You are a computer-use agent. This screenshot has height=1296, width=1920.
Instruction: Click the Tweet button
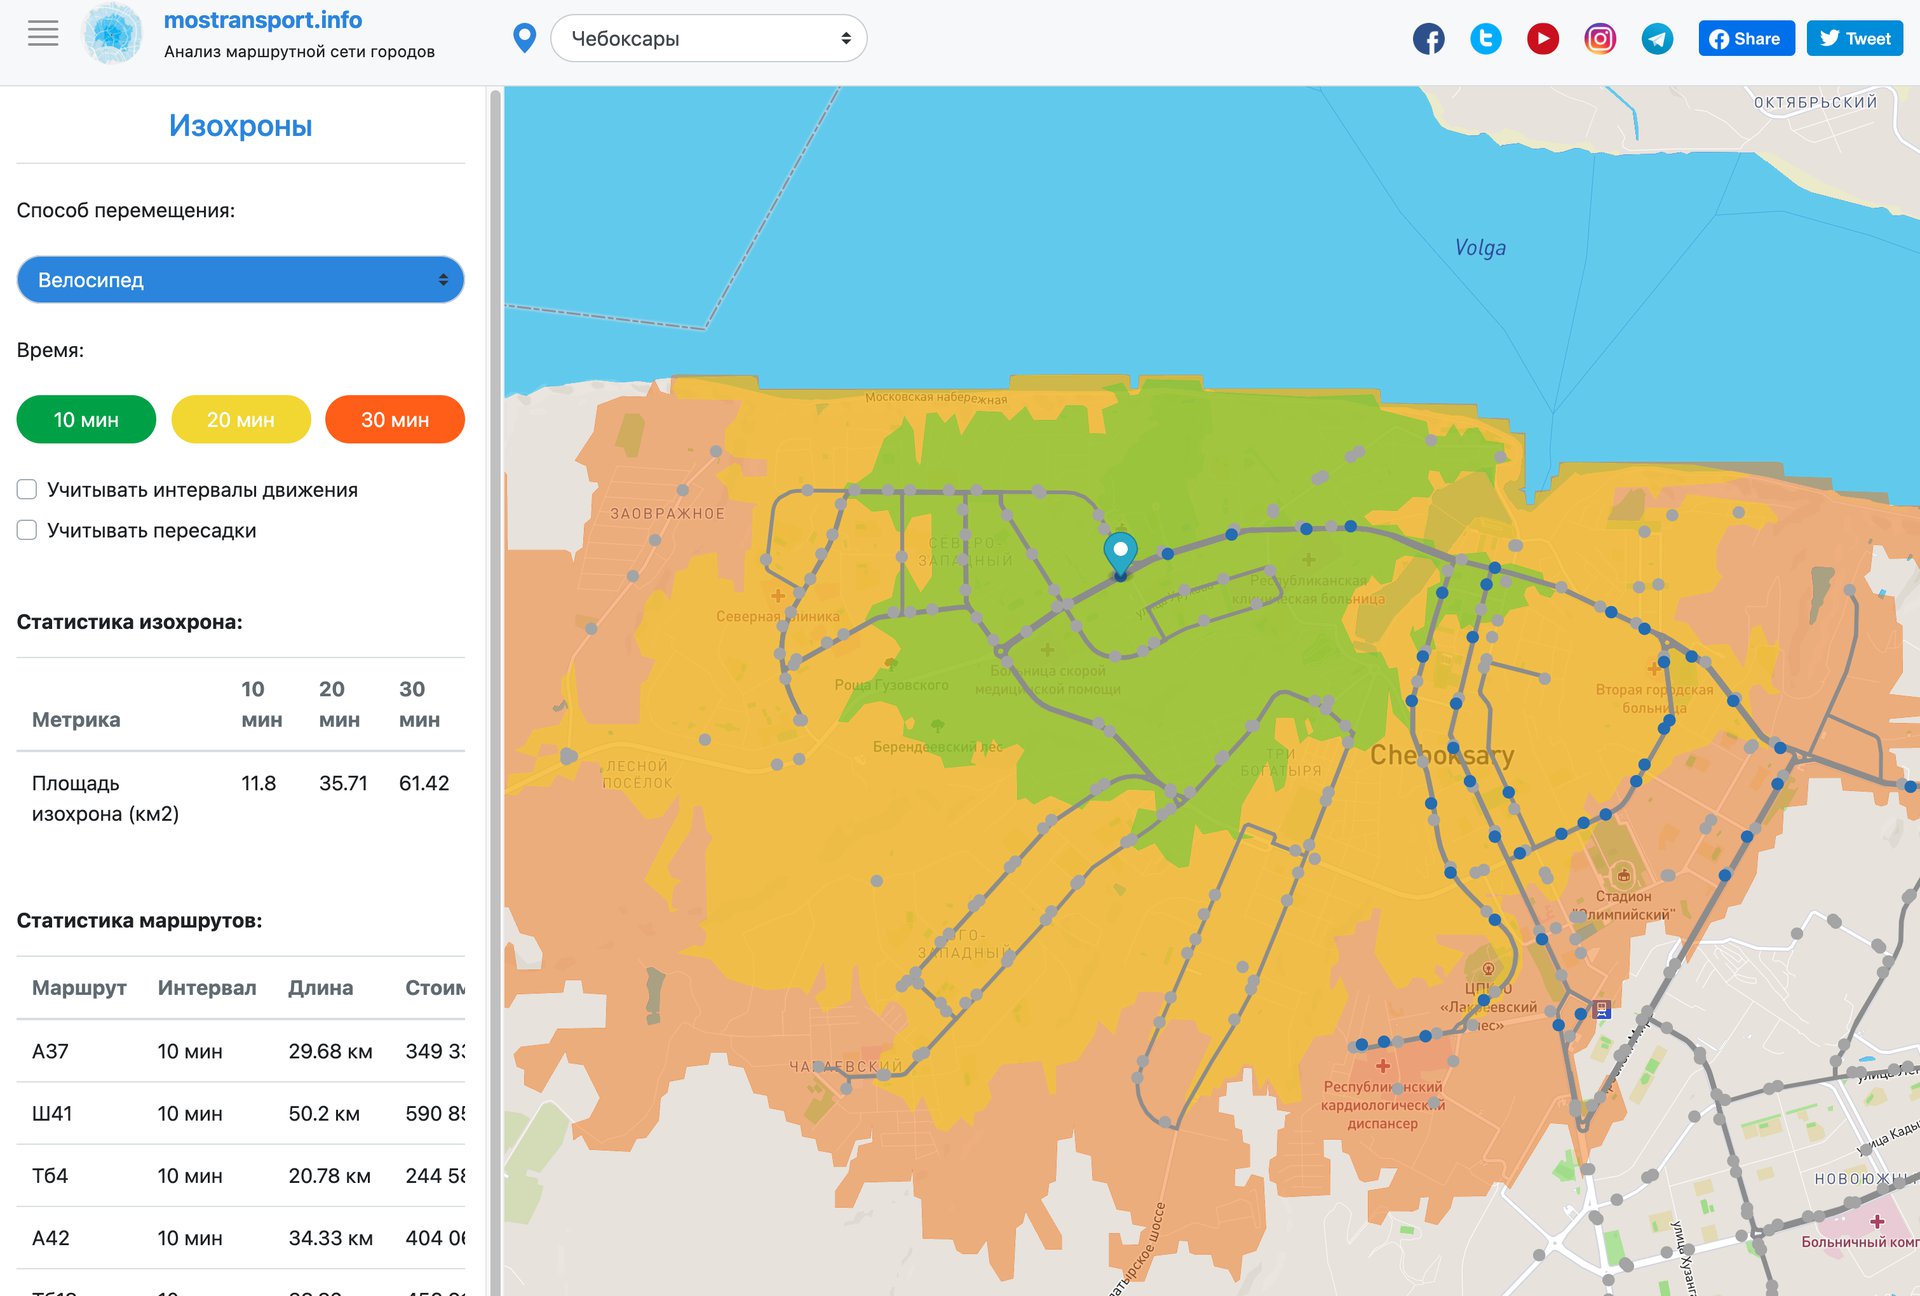(x=1854, y=39)
